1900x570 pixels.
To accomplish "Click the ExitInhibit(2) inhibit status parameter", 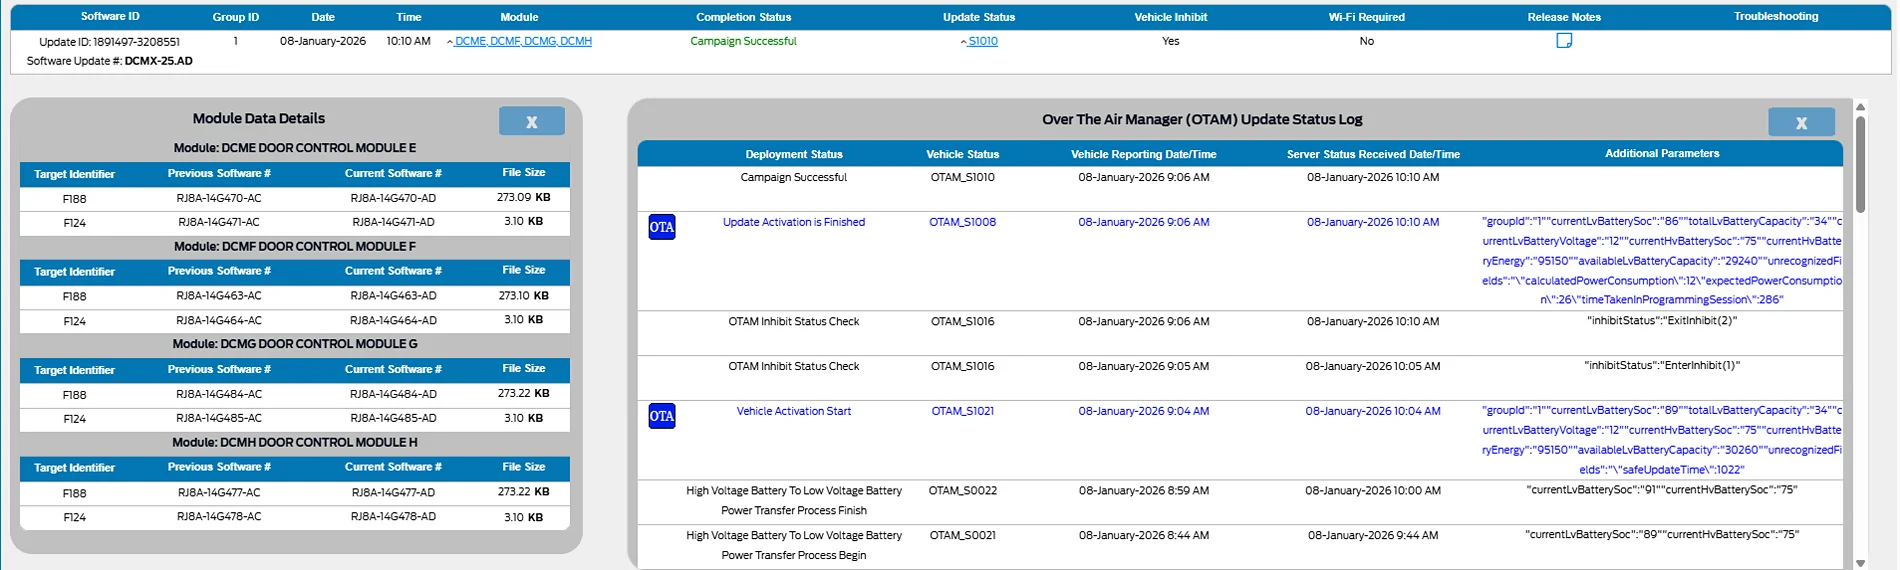I will 1662,321.
